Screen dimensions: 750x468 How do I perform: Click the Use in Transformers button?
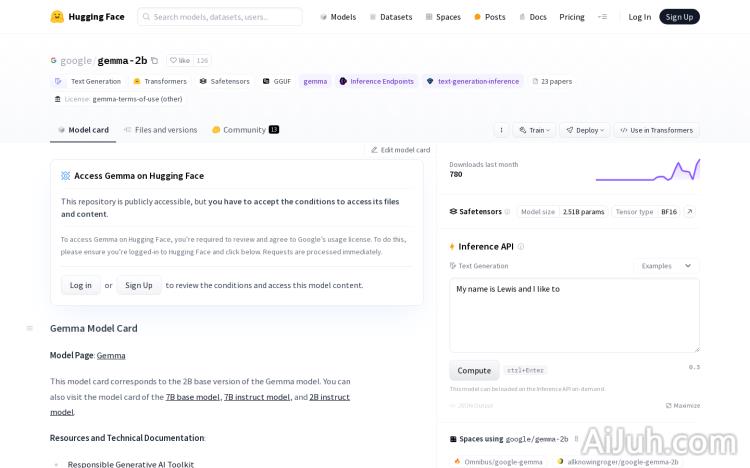pyautogui.click(x=656, y=130)
